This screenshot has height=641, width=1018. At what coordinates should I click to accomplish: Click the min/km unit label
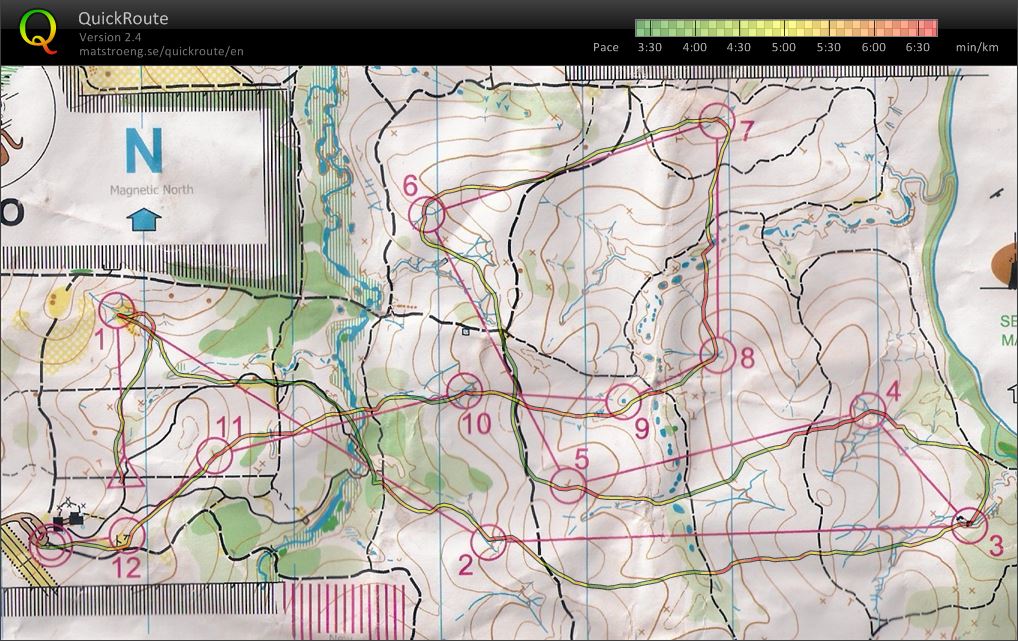click(977, 47)
